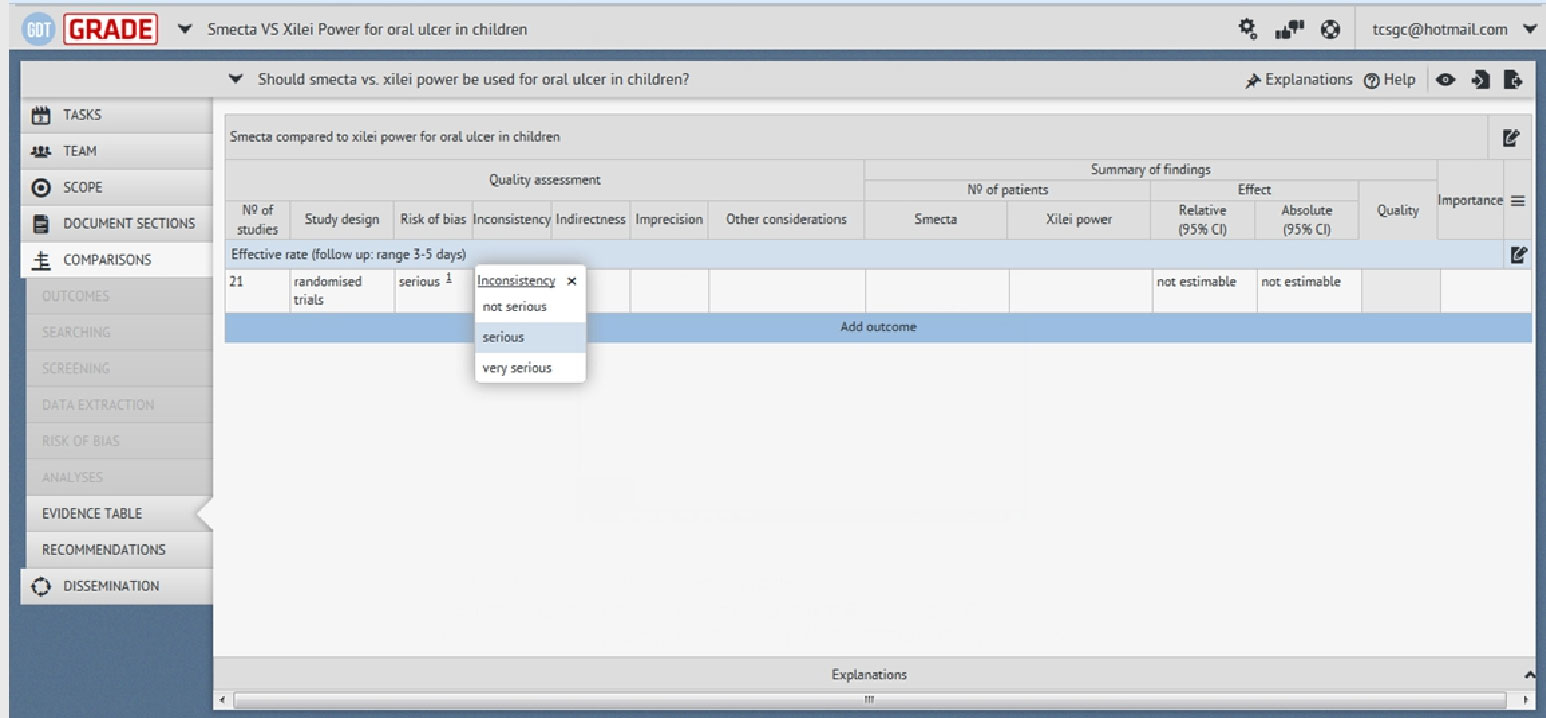Viewport: 1546px width, 718px height.
Task: Click the 'Indirectness' column header
Action: click(591, 220)
